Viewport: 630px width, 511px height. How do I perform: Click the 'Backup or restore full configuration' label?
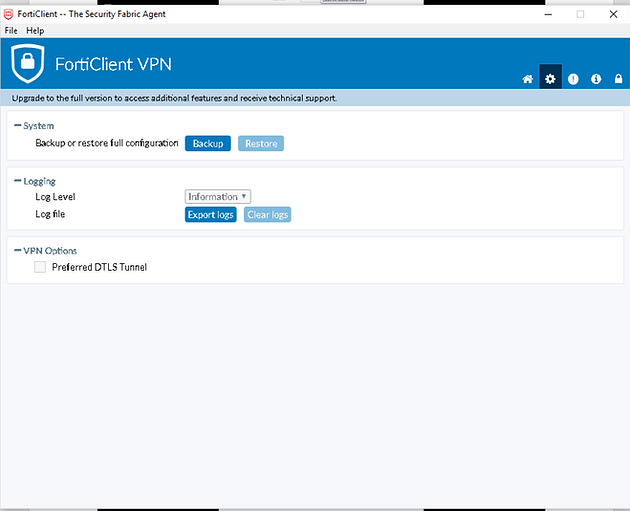(107, 143)
